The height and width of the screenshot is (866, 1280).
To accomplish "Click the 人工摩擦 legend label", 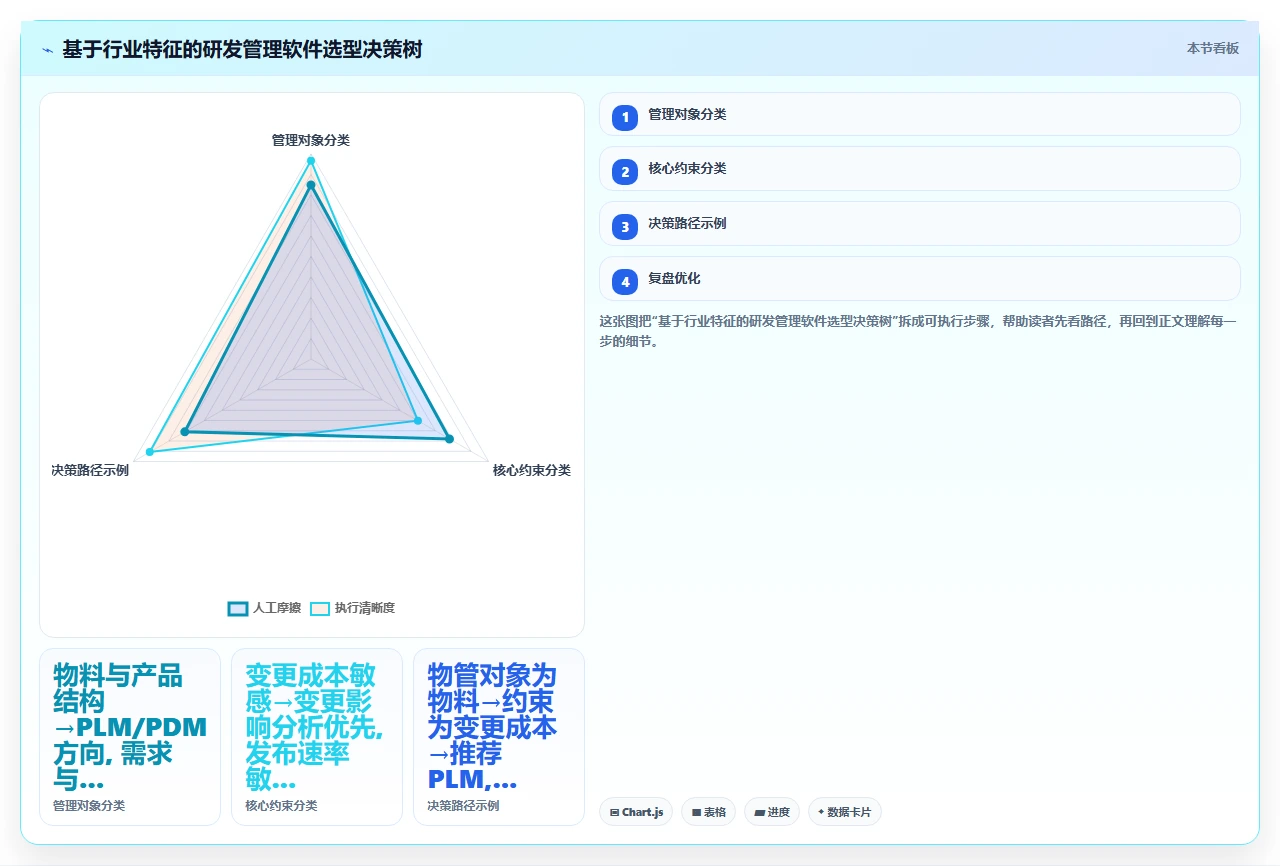I will pos(277,608).
